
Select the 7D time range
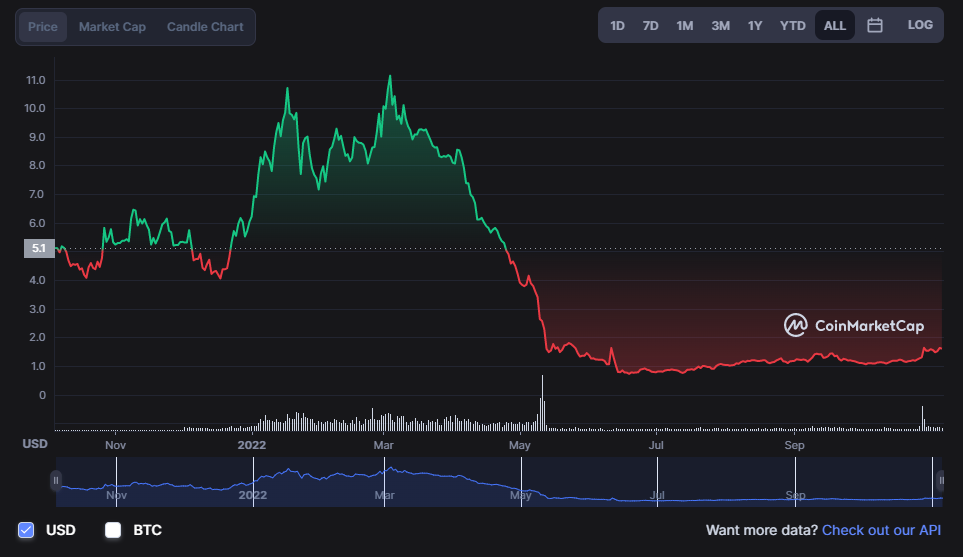tap(650, 26)
